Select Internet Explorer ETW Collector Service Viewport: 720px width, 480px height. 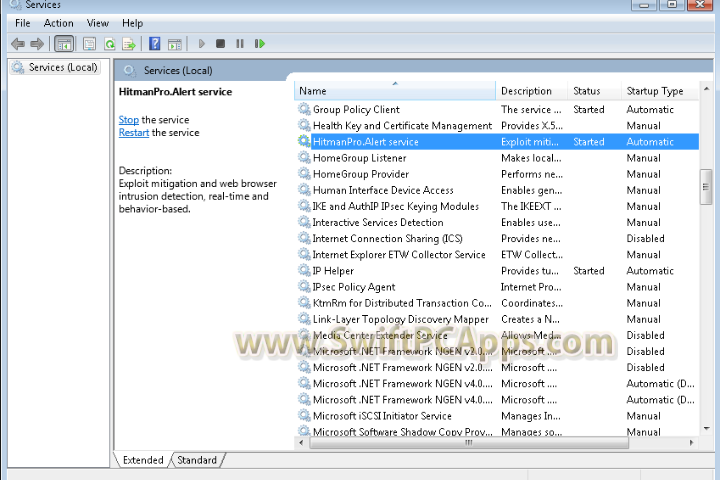click(x=497, y=254)
